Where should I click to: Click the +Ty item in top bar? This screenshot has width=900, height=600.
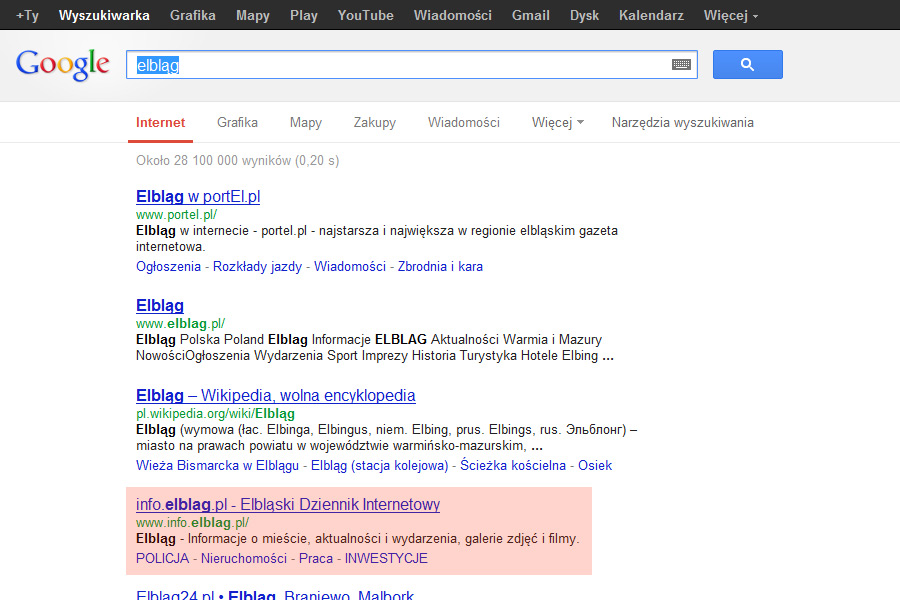click(x=27, y=16)
